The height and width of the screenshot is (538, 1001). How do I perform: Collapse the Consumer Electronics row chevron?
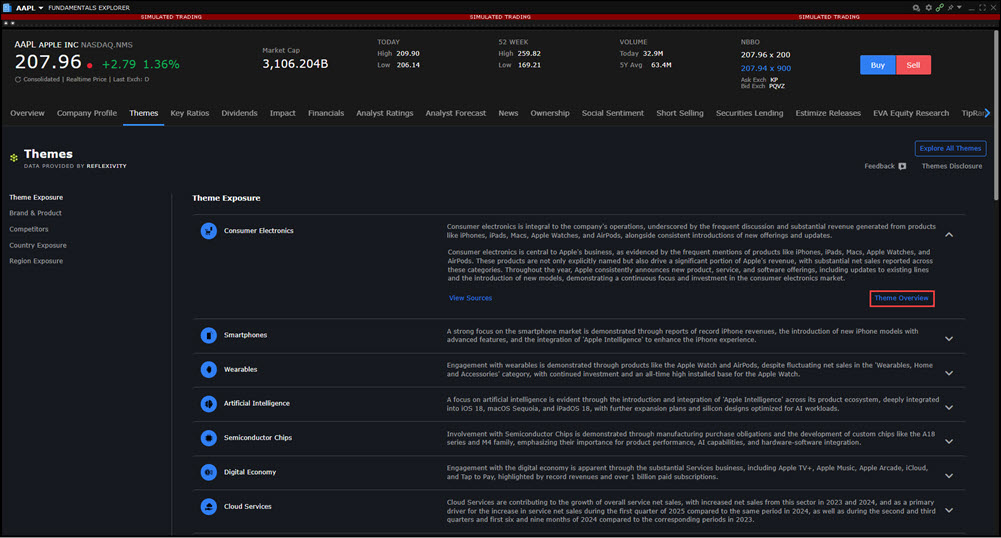pos(949,235)
